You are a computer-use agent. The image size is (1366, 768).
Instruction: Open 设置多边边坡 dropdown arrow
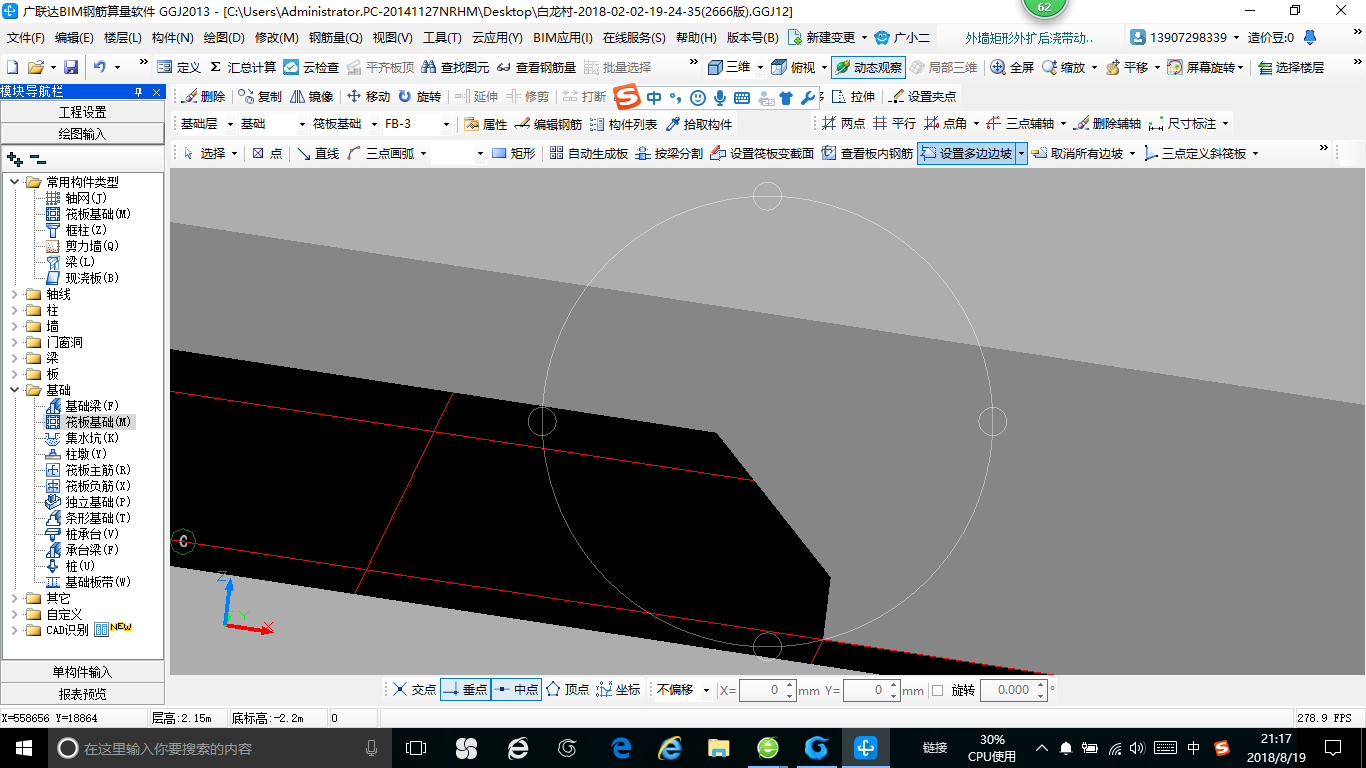coord(1021,153)
